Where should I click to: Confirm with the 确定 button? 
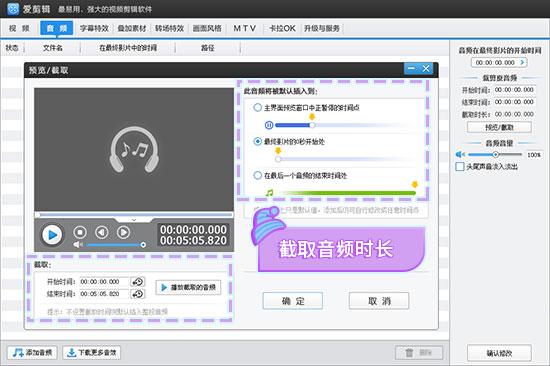tap(293, 301)
